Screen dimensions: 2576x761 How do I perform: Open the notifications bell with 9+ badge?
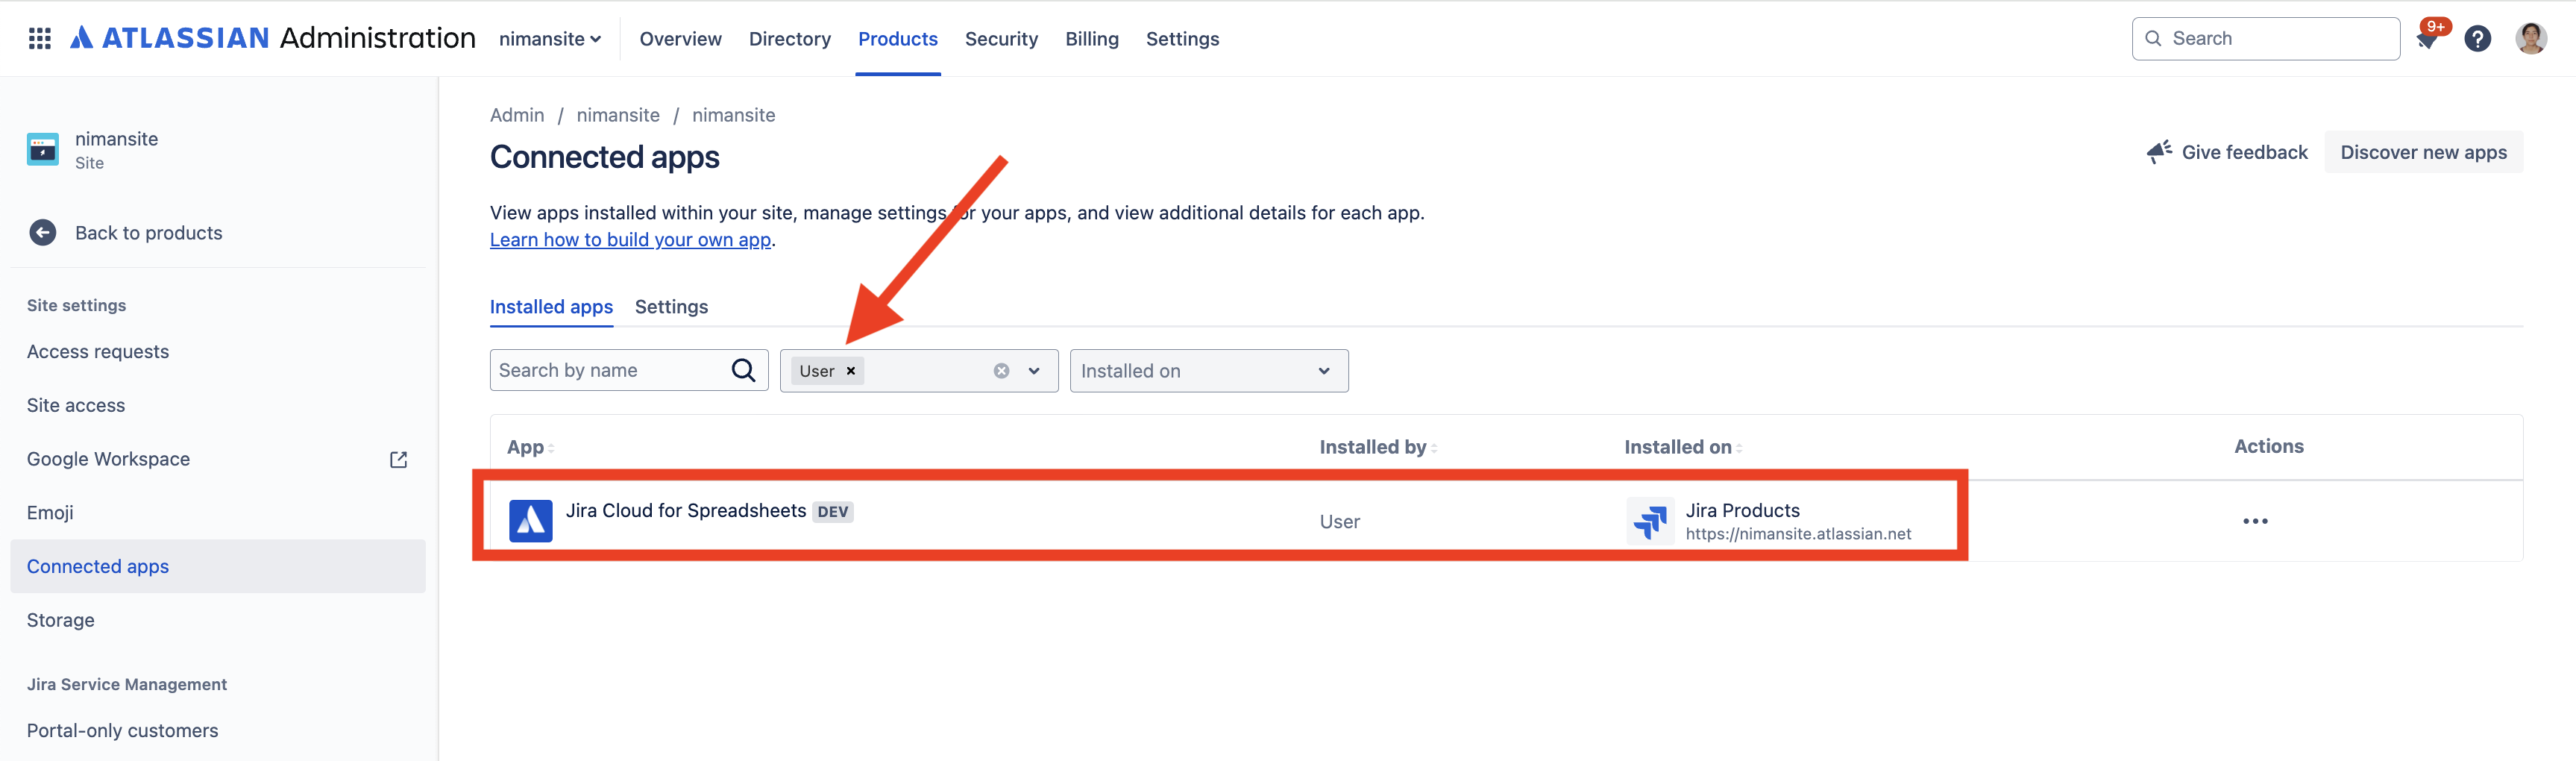[2427, 39]
